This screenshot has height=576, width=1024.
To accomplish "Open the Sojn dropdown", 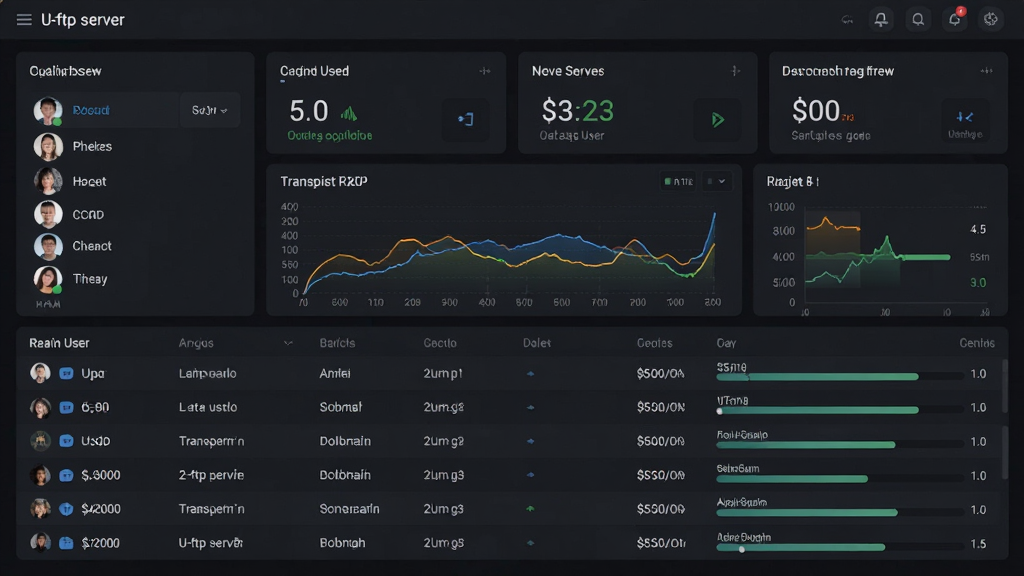I will [x=210, y=110].
